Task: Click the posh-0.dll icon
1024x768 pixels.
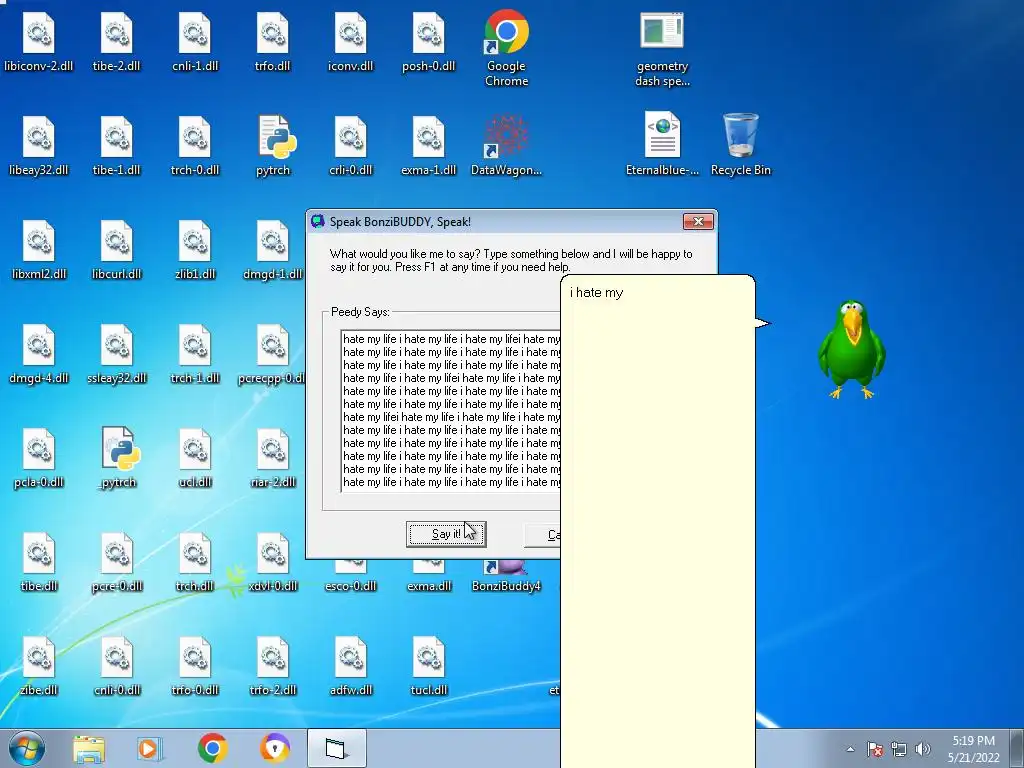Action: click(x=428, y=42)
